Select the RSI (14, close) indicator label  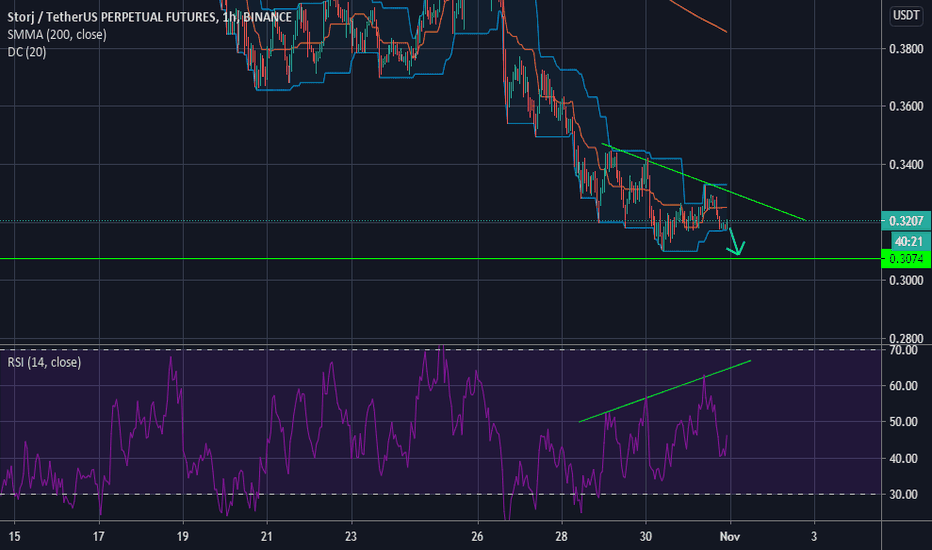[x=44, y=362]
